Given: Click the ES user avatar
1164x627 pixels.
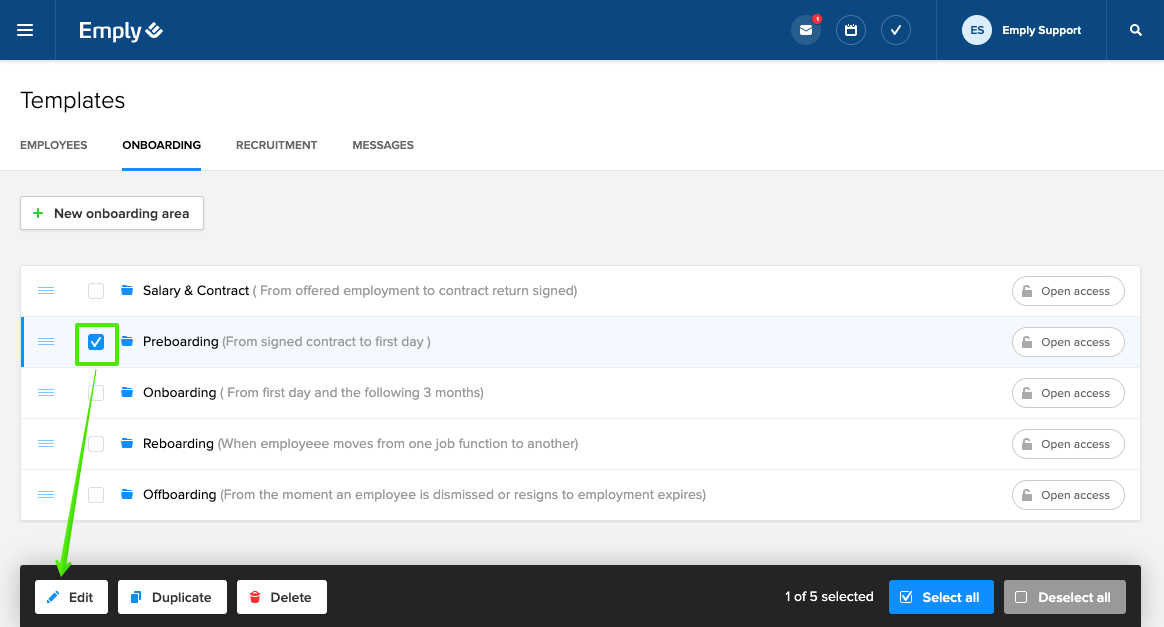Looking at the screenshot, I should click(977, 30).
